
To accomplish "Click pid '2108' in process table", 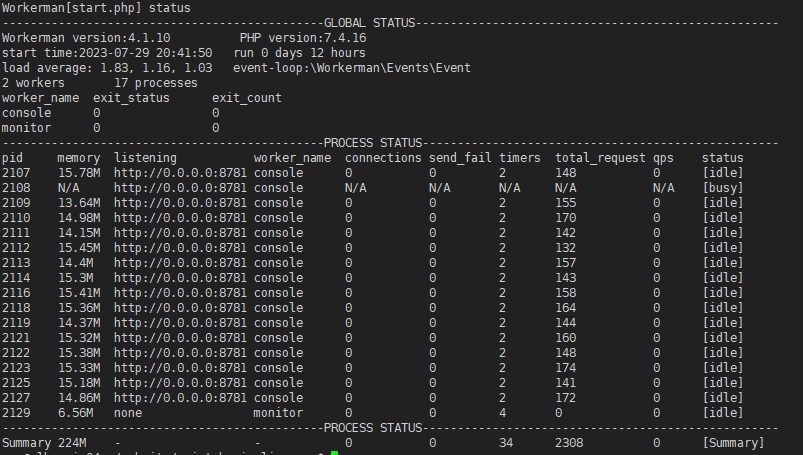I will (x=16, y=188).
